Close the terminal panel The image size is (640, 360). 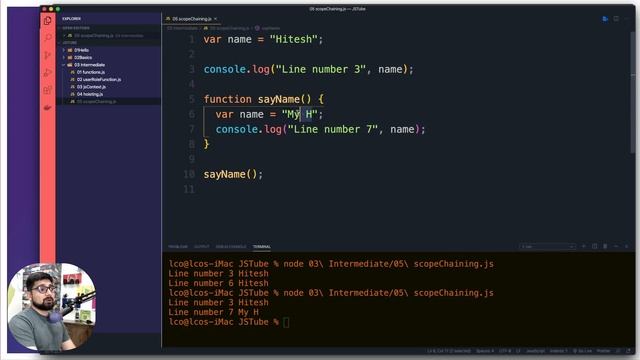[627, 246]
